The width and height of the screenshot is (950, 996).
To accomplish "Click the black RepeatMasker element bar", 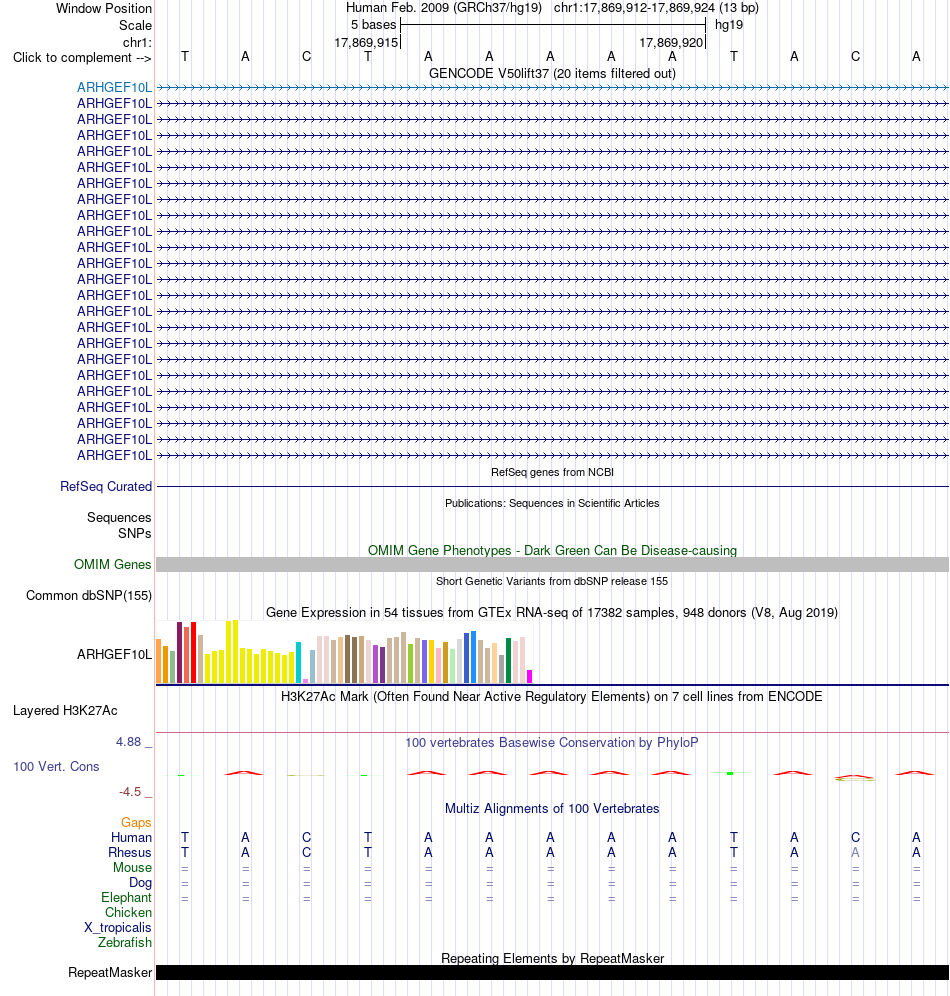I will tap(552, 973).
